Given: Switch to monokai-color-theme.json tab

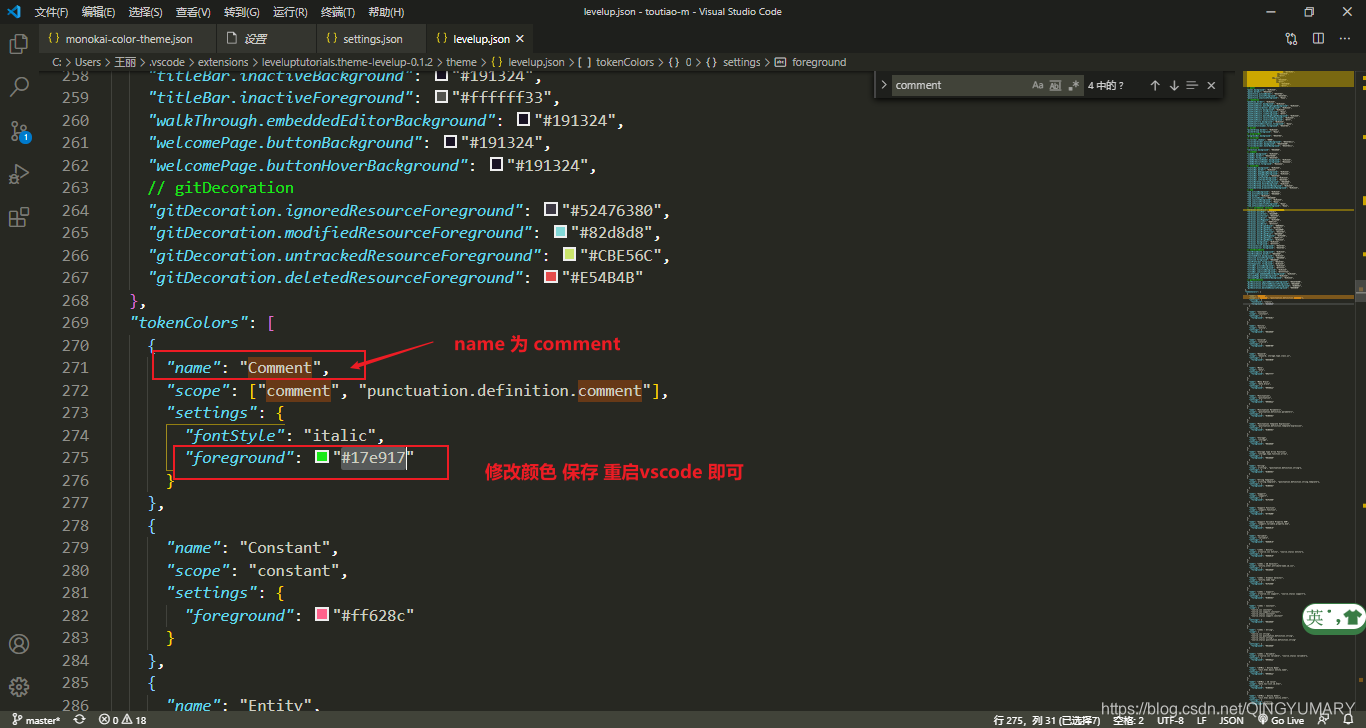Looking at the screenshot, I should [x=127, y=39].
